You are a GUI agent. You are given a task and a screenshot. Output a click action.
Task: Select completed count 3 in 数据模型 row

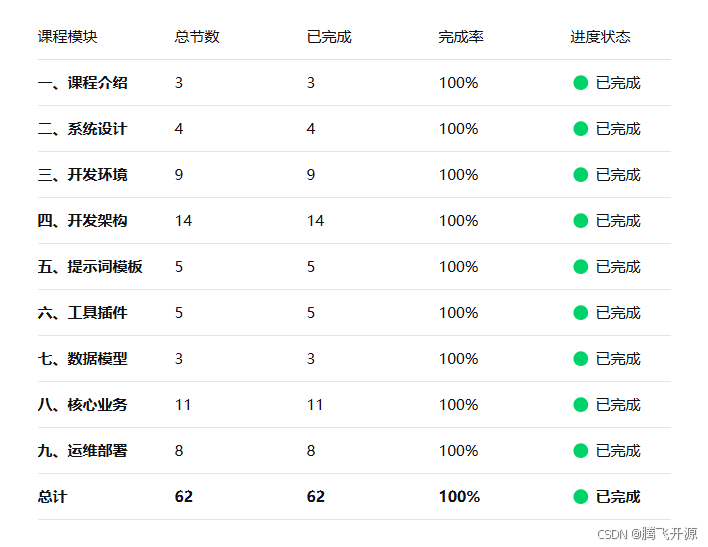(311, 359)
